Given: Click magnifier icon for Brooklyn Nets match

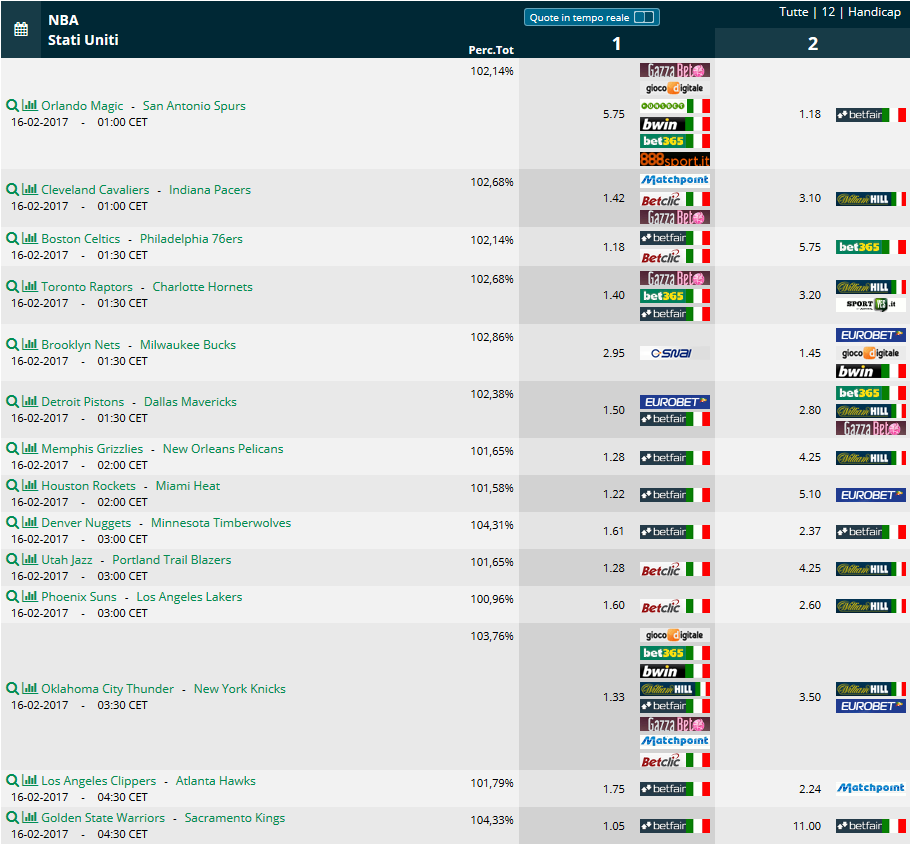Looking at the screenshot, I should [x=12, y=345].
